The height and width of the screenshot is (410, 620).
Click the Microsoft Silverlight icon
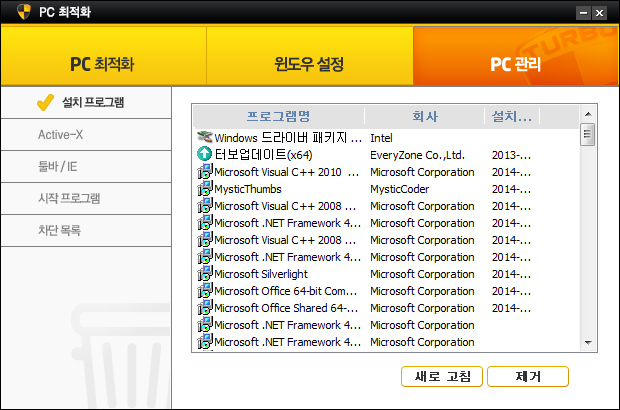pos(205,274)
